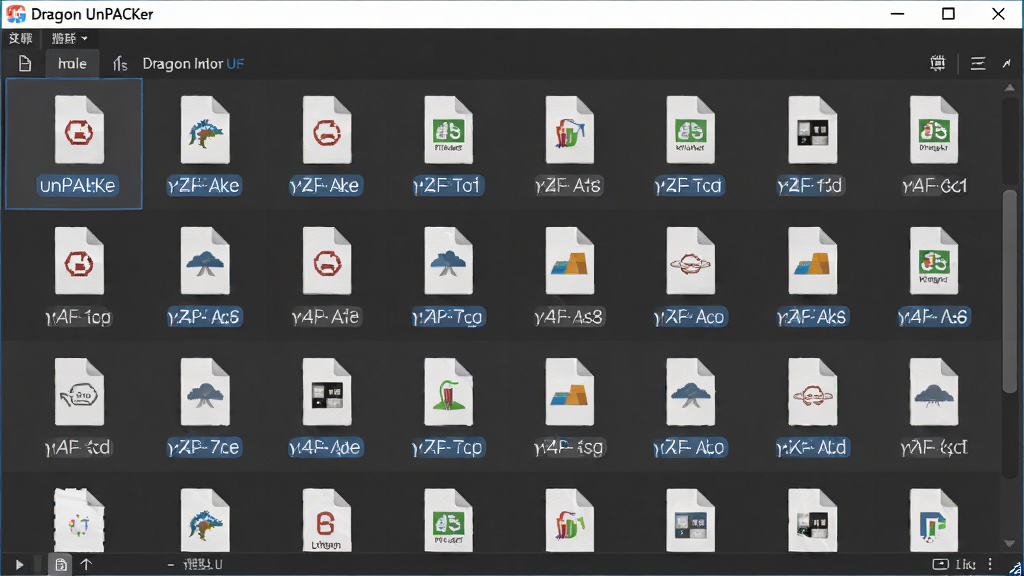Click the vertical dots icon in status bar
The image size is (1024, 576).
tap(990, 564)
